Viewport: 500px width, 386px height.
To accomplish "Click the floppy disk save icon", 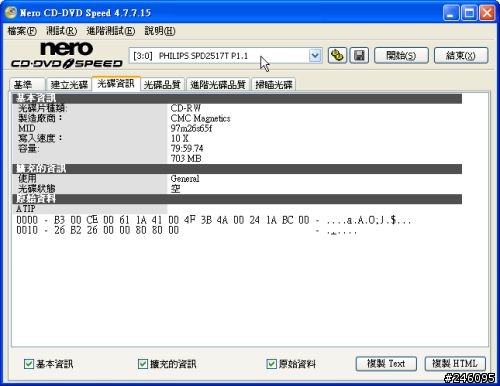I will (359, 55).
